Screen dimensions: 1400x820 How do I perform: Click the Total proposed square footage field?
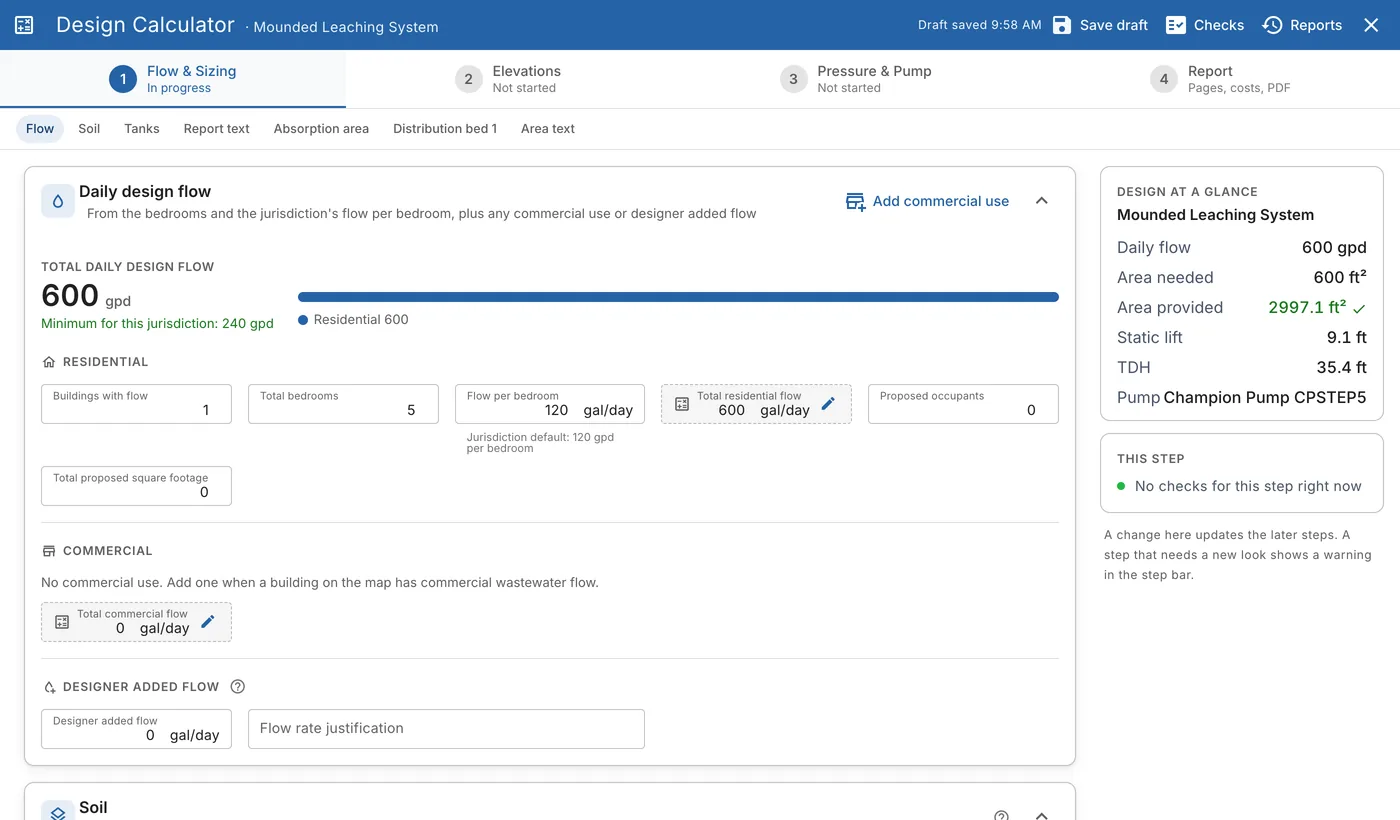136,486
